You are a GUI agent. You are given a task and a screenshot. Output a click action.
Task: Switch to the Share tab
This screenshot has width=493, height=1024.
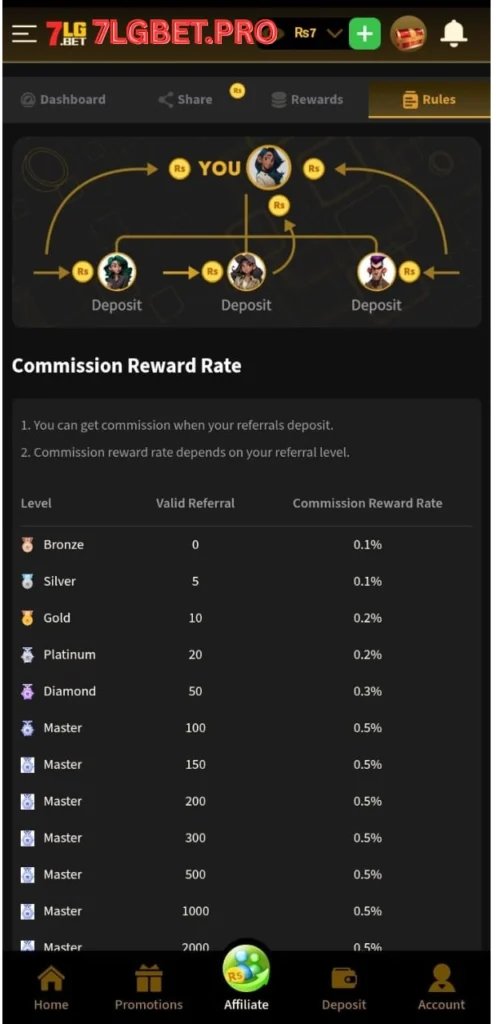tap(185, 99)
